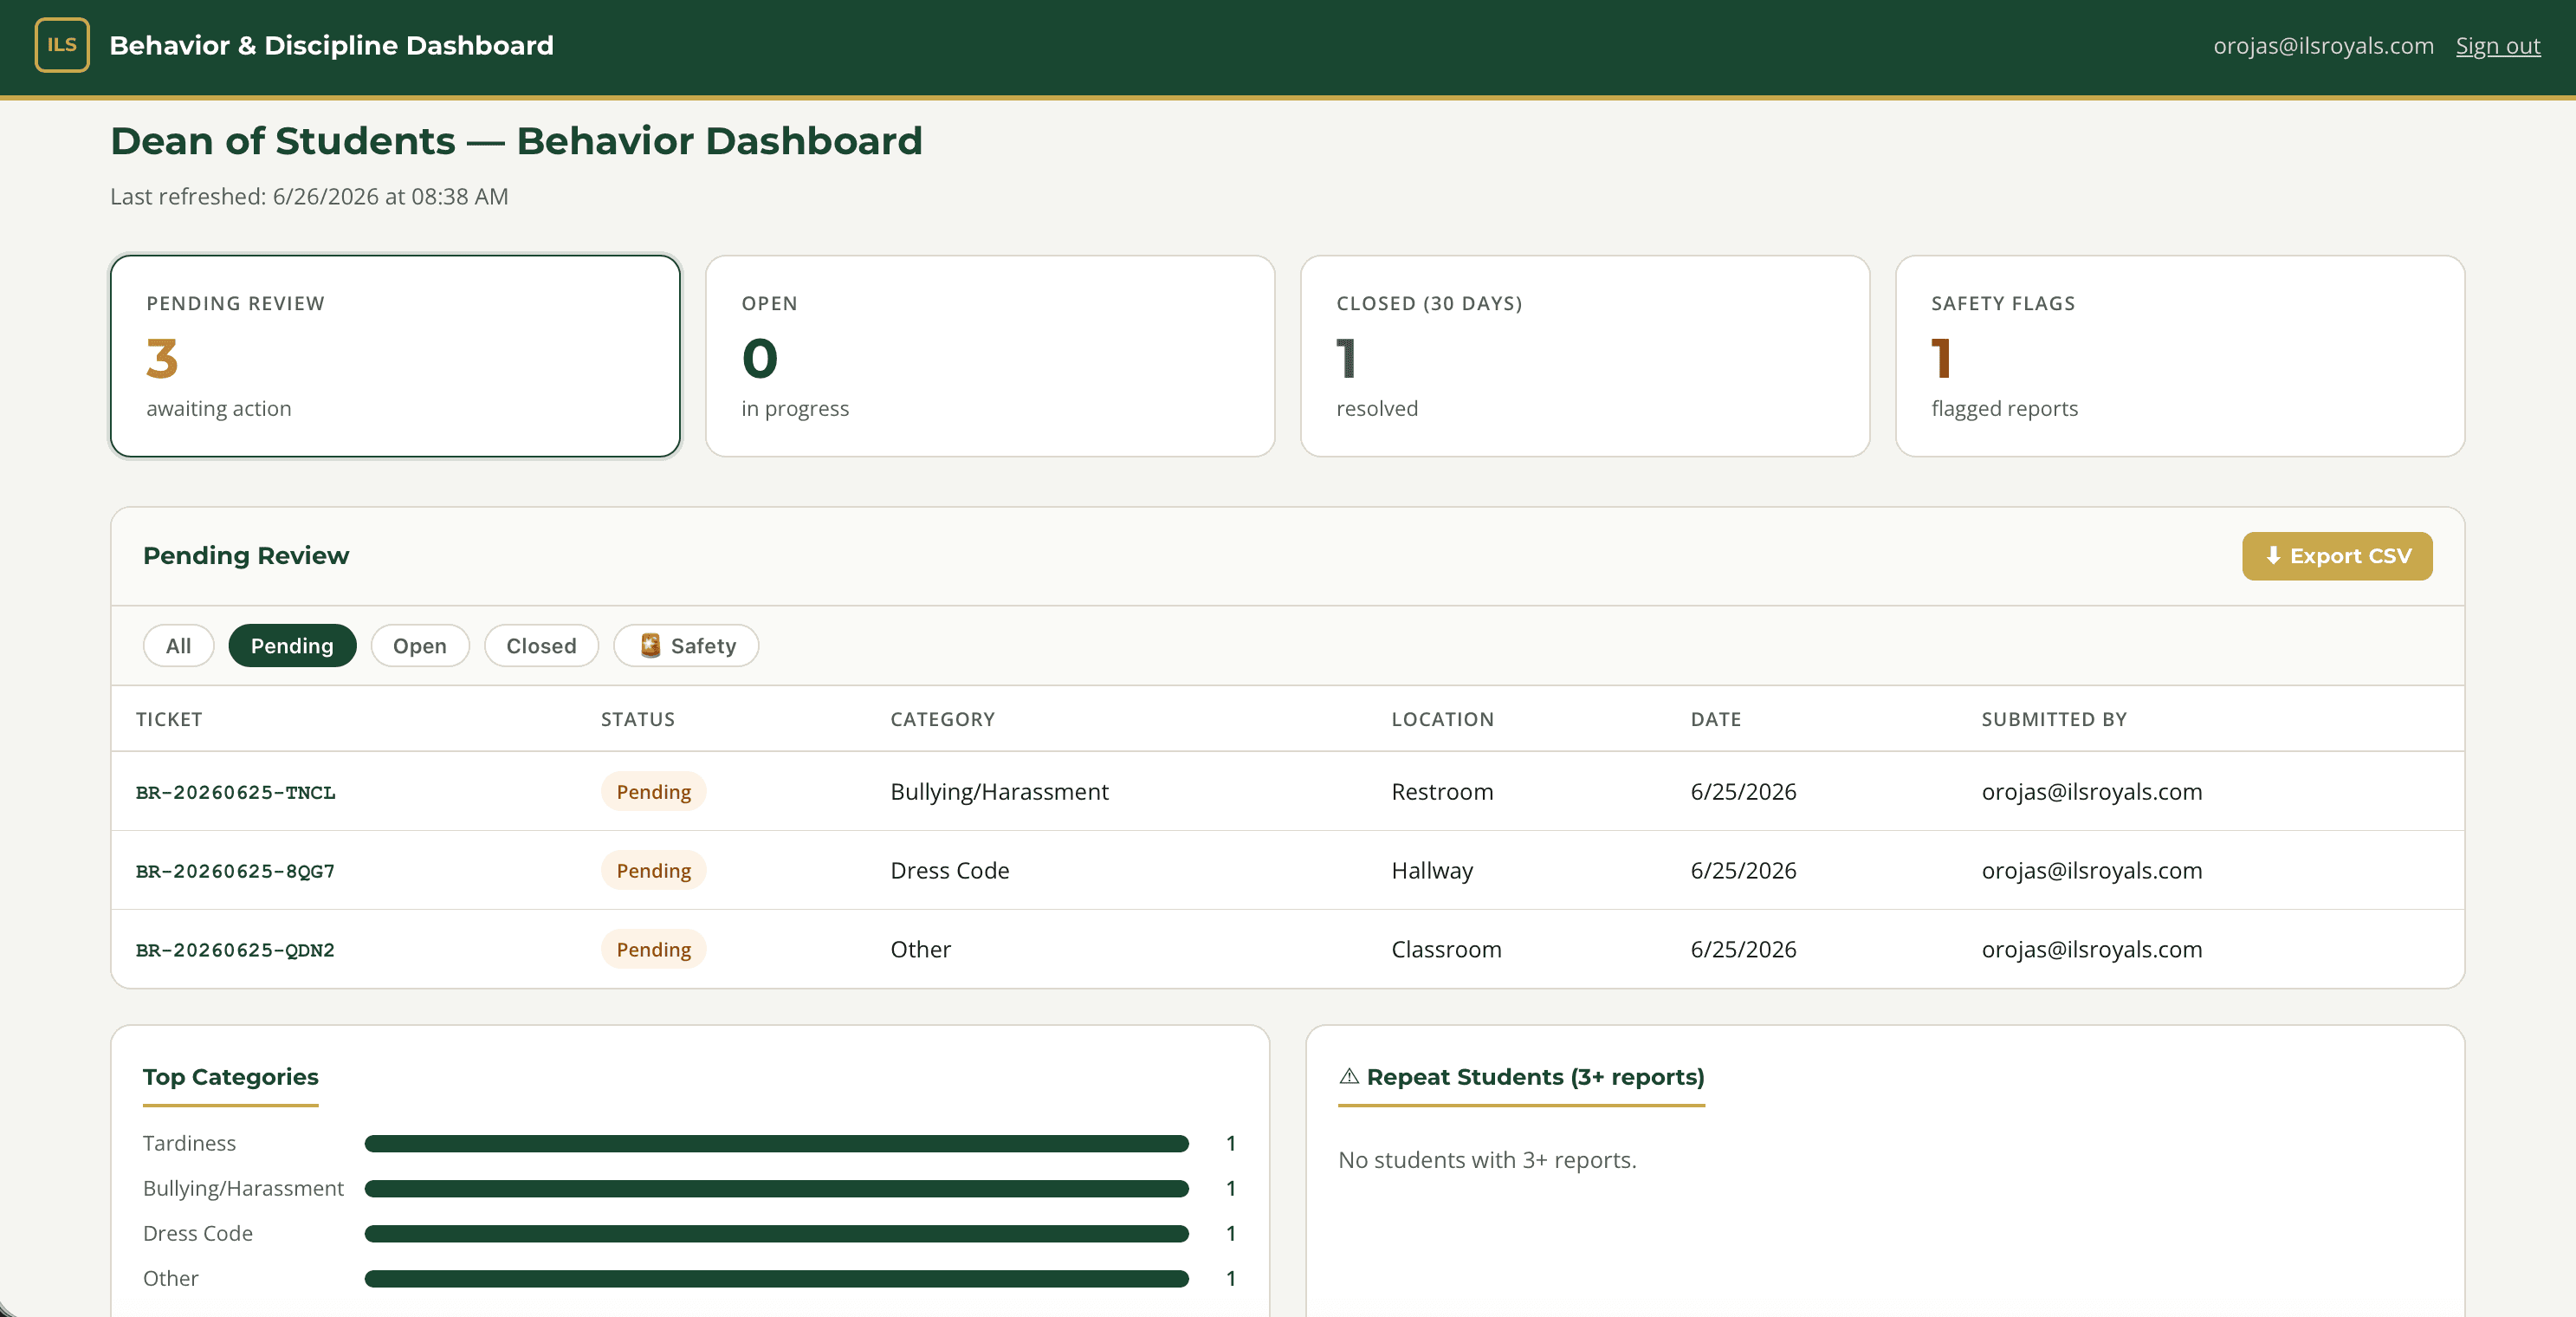Select the Pending filter pill

(x=292, y=646)
